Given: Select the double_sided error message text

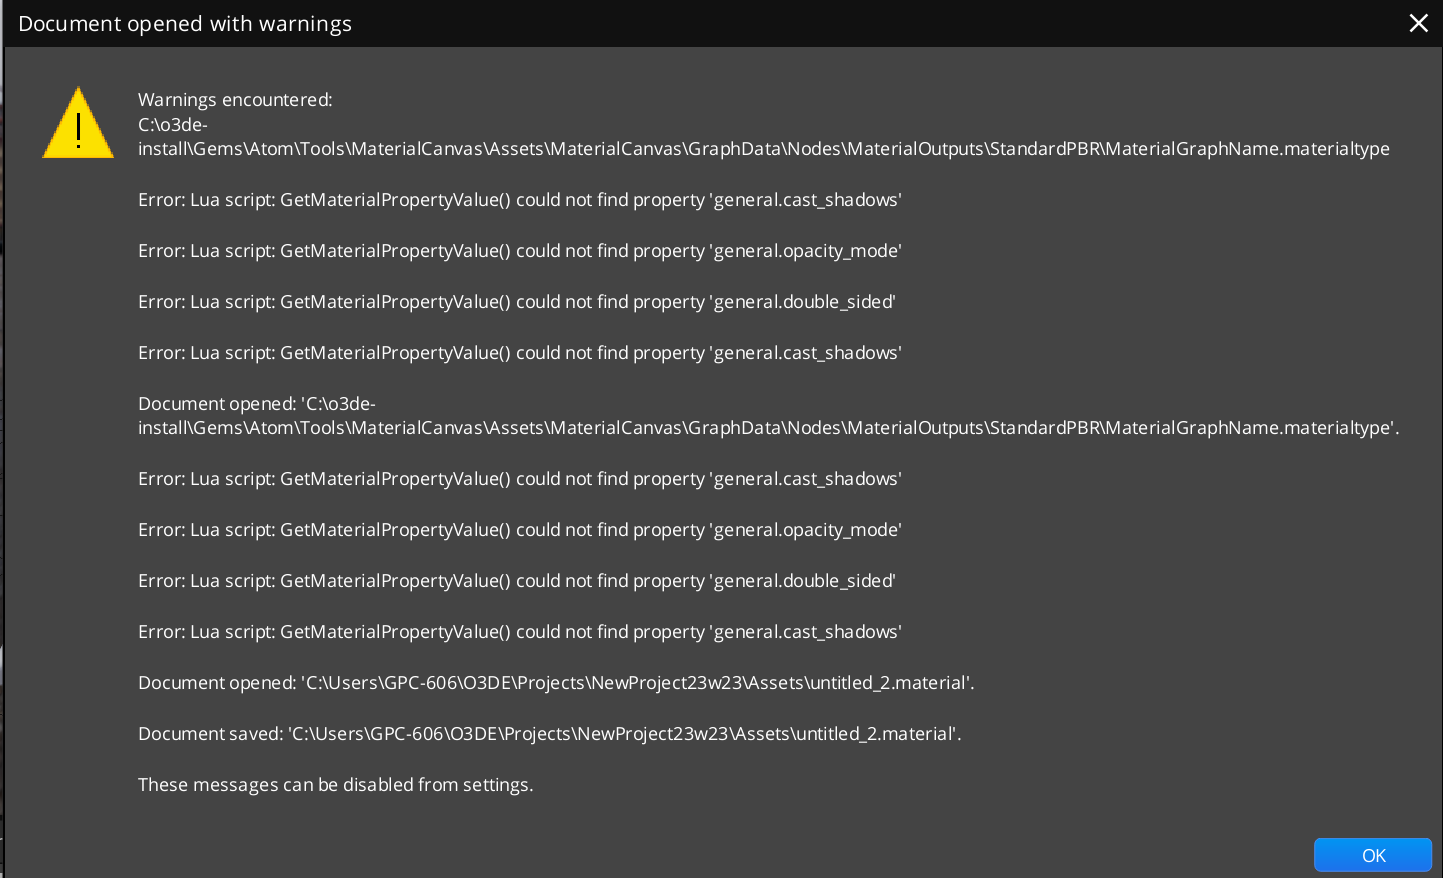Looking at the screenshot, I should pyautogui.click(x=516, y=301).
